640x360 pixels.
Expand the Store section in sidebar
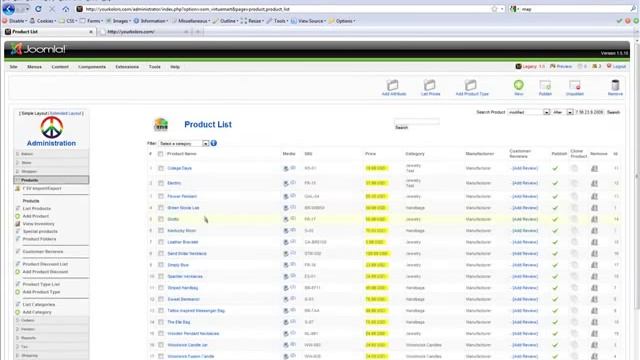(51, 162)
